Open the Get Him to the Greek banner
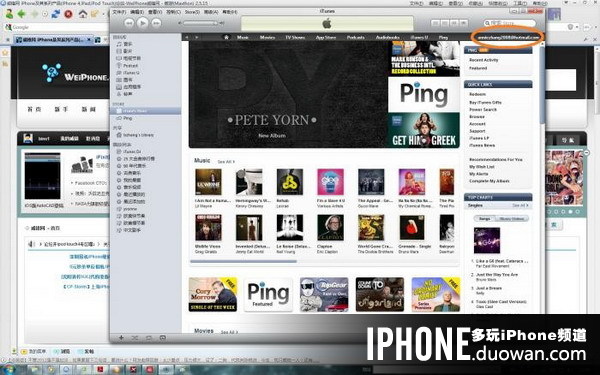Image resolution: width=600 pixels, height=375 pixels. coord(424,130)
